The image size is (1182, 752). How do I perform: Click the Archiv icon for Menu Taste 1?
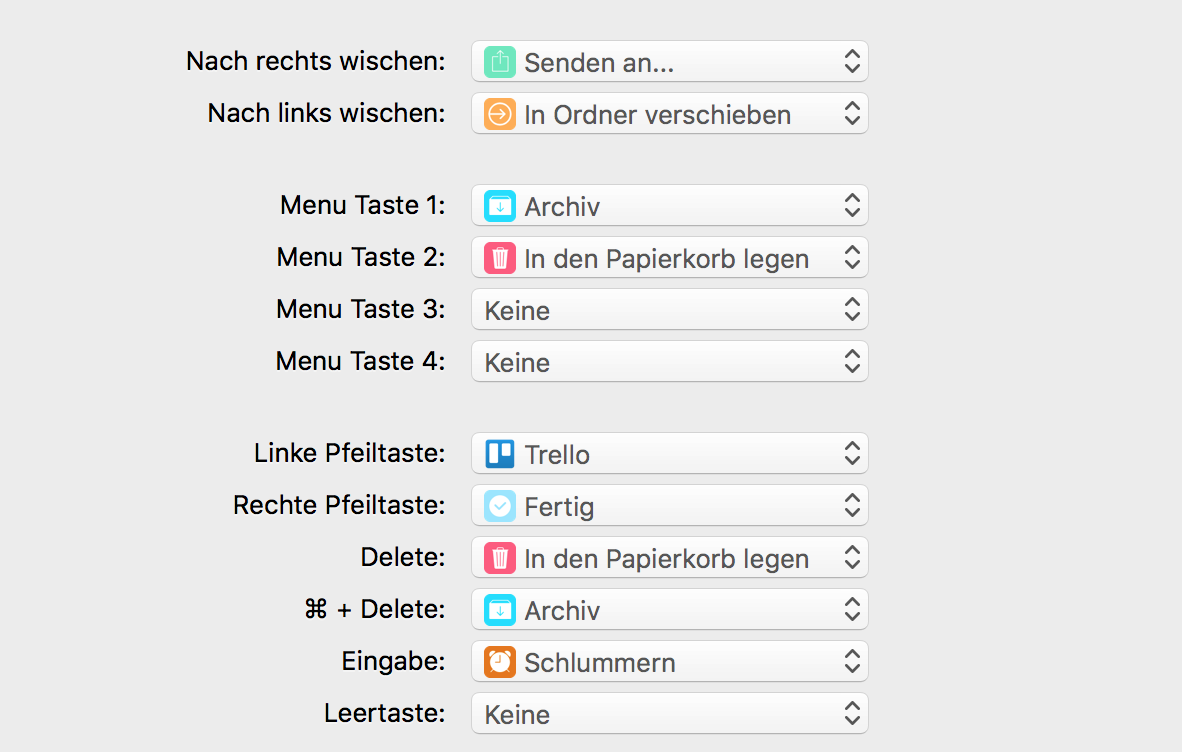(x=500, y=206)
